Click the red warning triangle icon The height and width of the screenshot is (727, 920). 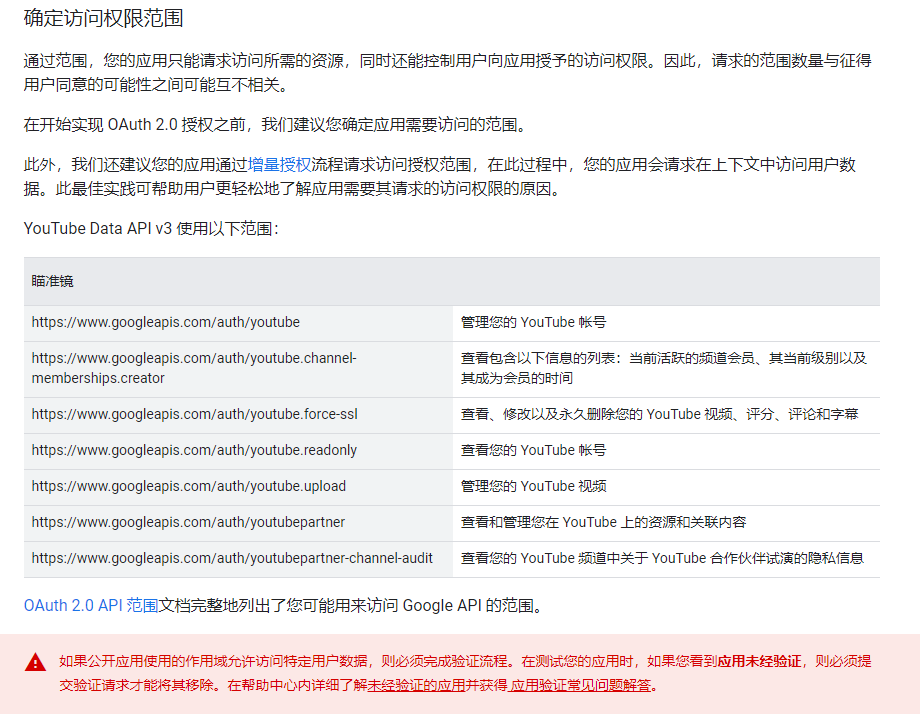tap(36, 662)
